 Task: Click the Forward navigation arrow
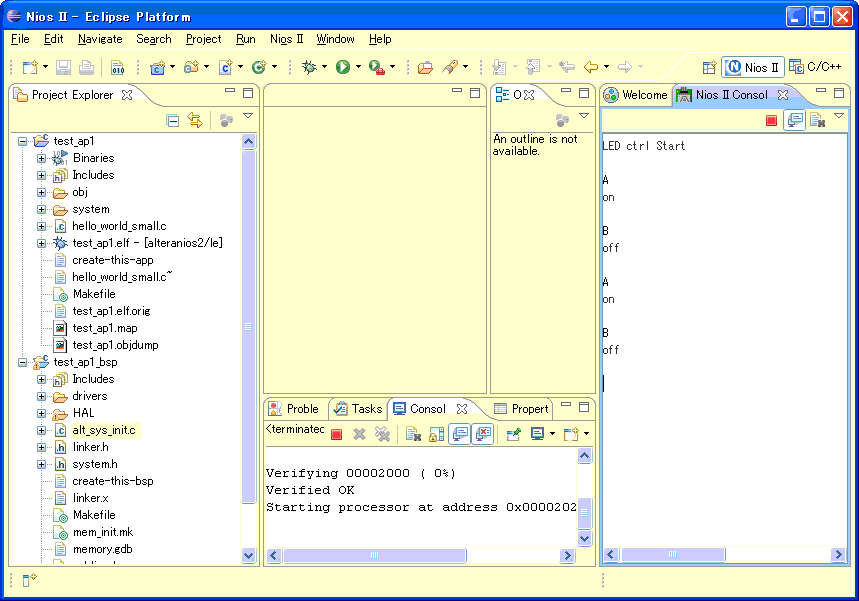625,67
